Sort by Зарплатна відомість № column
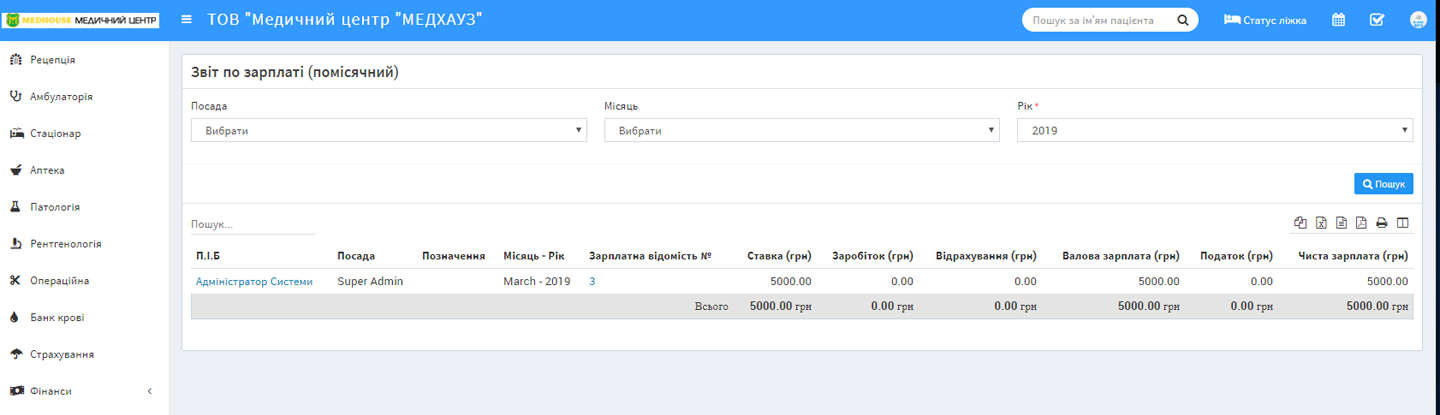This screenshot has height=415, width=1440. [650, 256]
